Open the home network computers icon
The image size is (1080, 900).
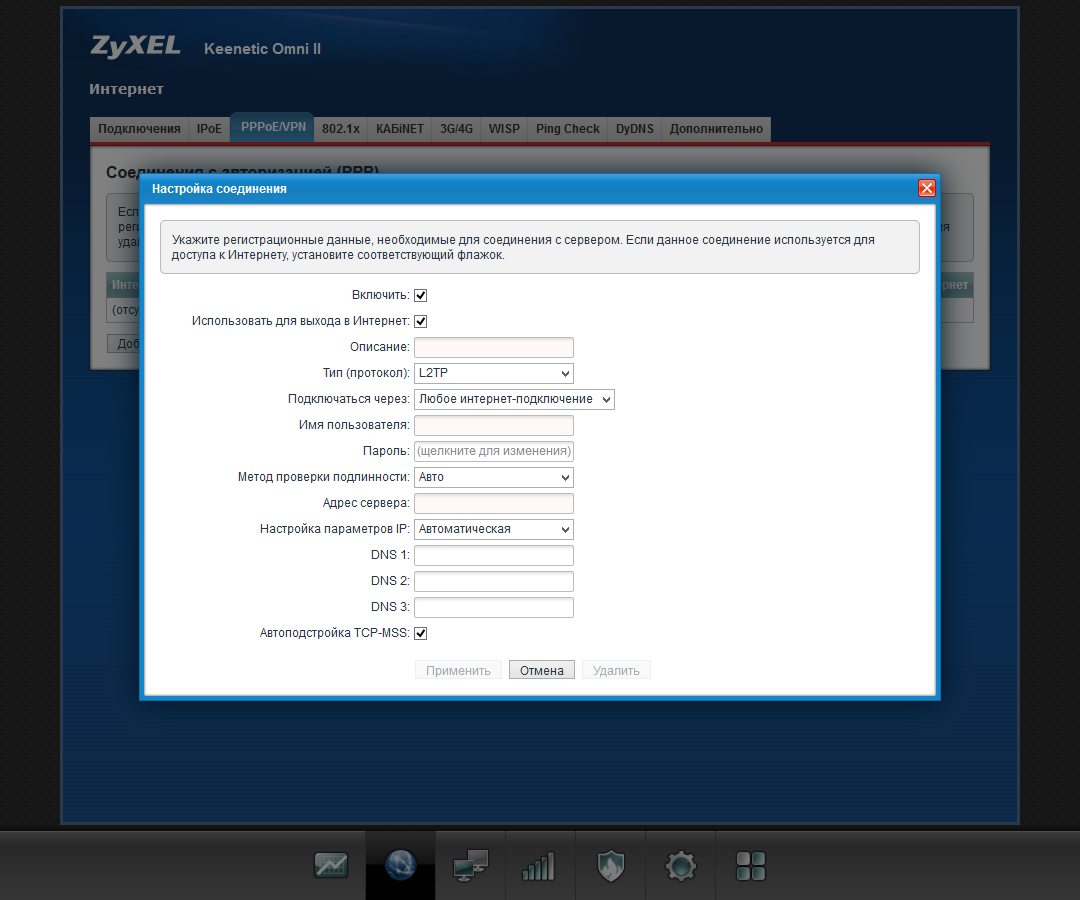point(471,866)
